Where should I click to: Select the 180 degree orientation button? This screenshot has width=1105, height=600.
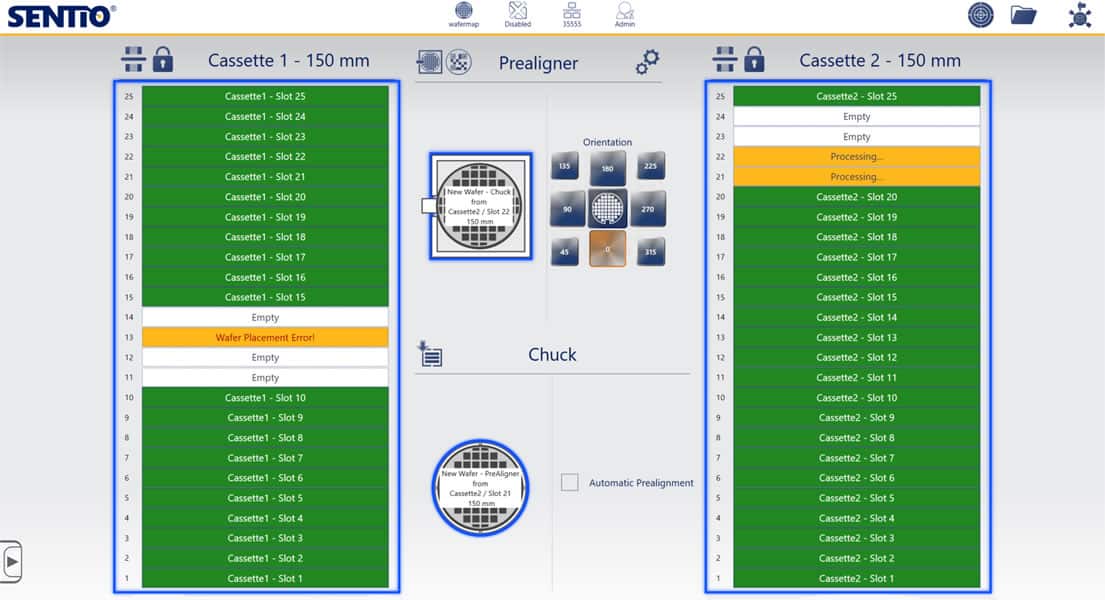(607, 168)
